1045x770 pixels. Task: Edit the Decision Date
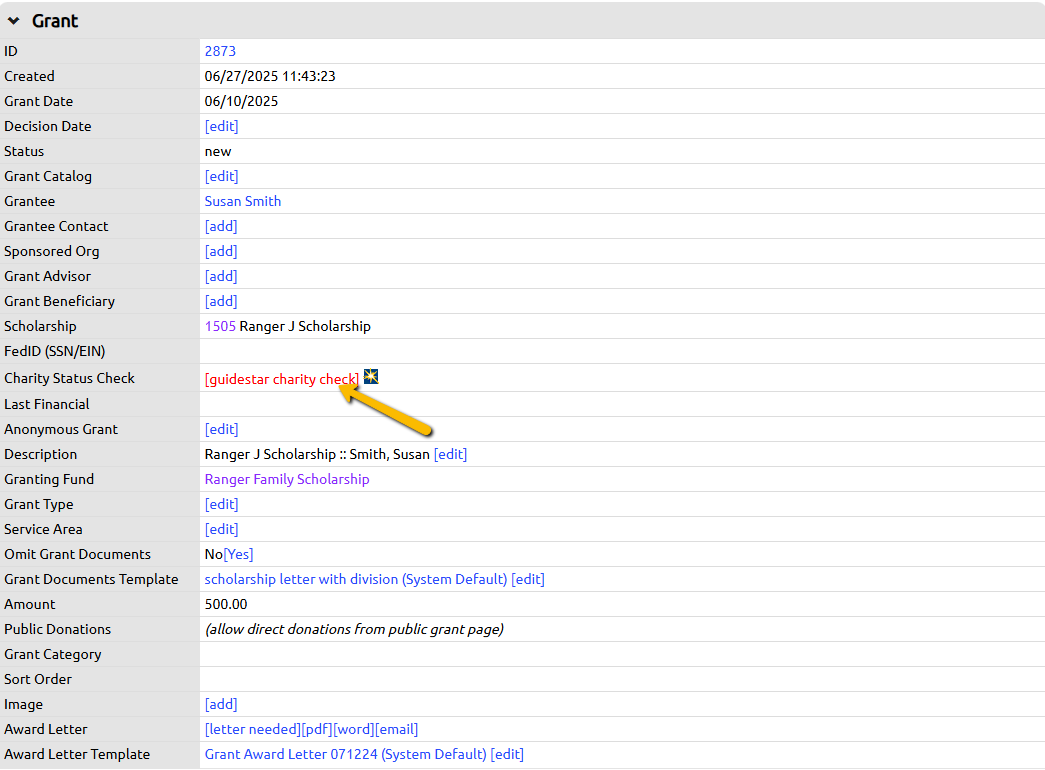tap(221, 126)
